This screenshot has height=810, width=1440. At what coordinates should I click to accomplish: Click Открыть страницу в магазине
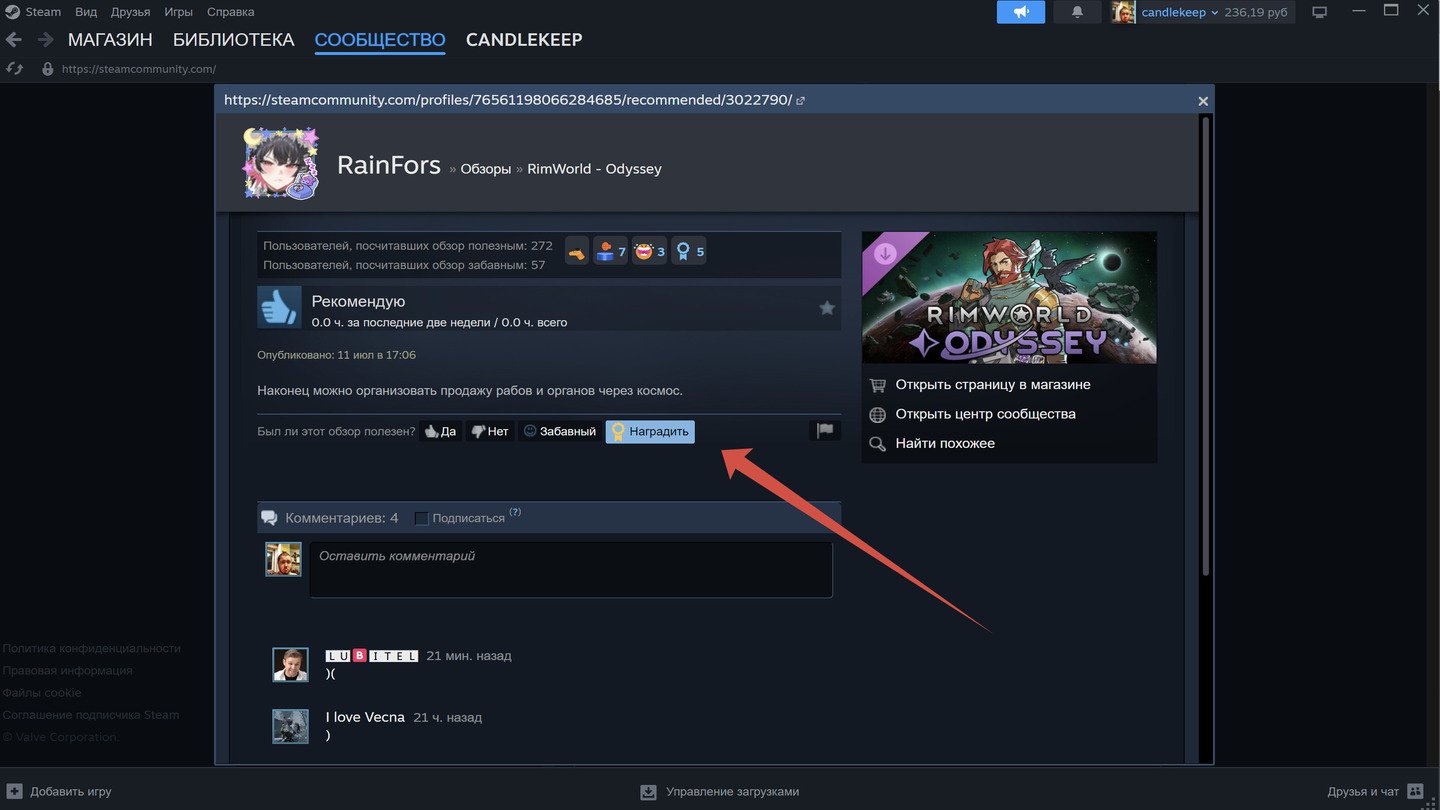tap(993, 385)
